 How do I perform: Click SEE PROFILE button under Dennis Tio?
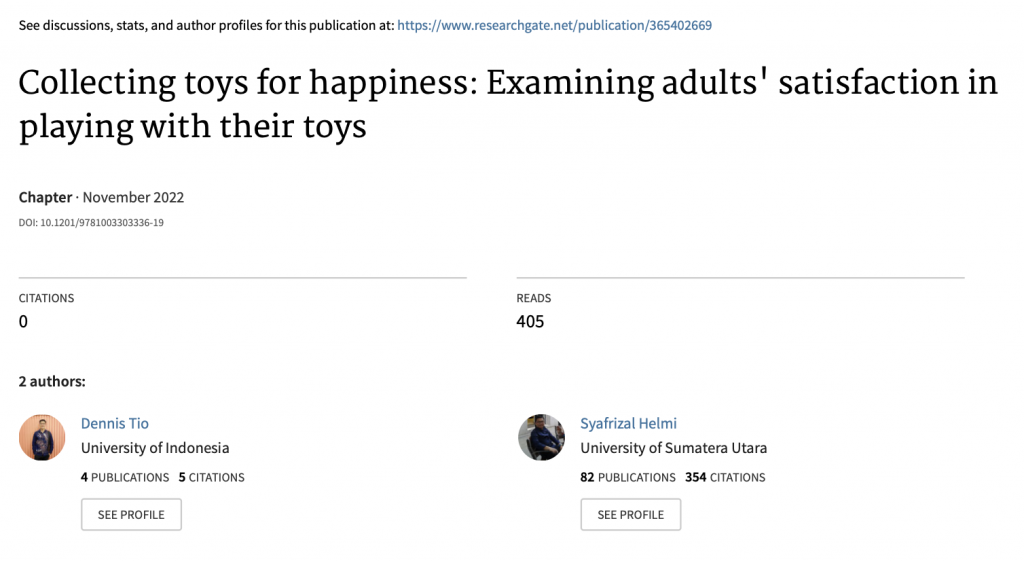coord(131,515)
